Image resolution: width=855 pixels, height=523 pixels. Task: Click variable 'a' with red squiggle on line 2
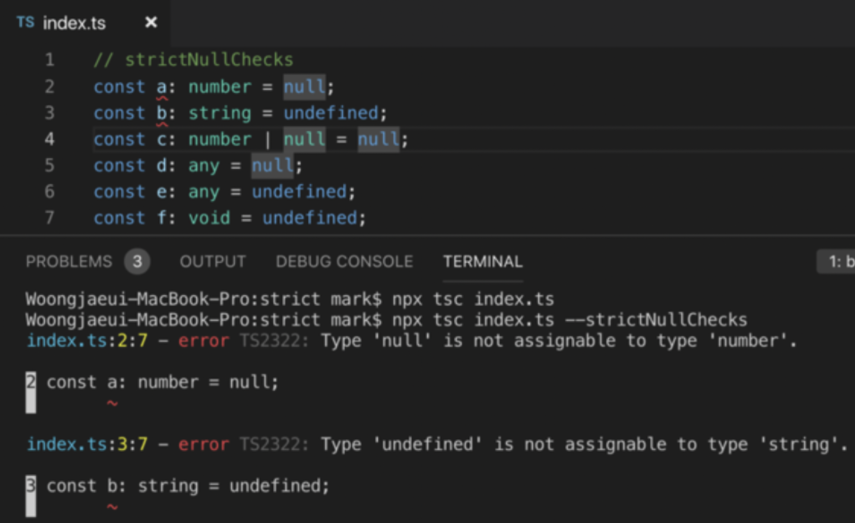point(162,87)
